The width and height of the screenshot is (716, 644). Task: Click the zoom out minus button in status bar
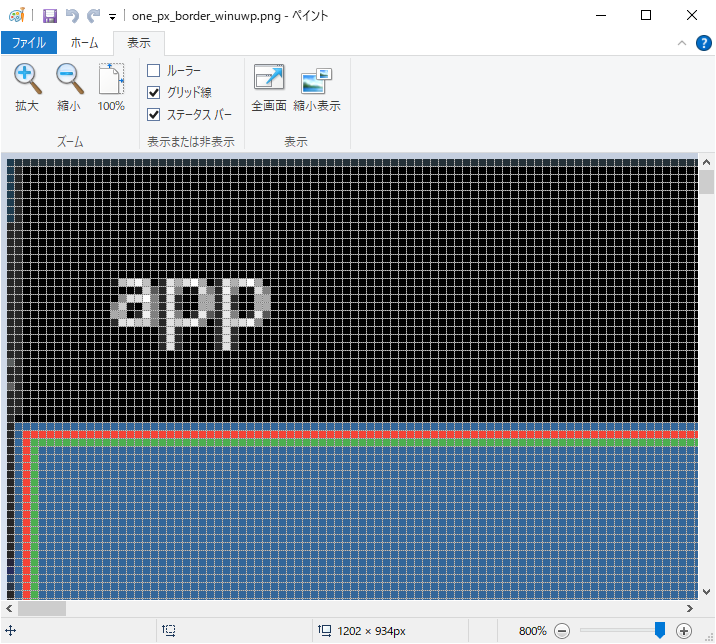[x=562, y=631]
